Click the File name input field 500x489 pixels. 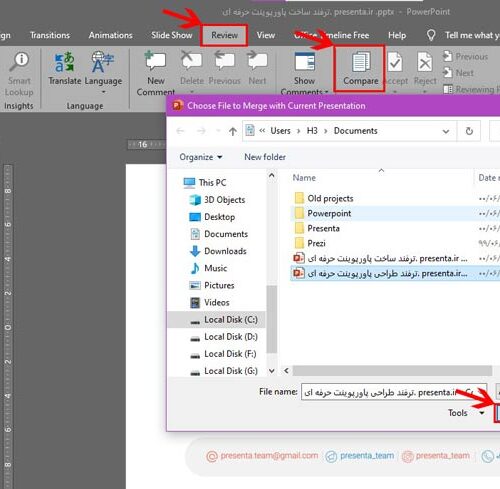394,392
